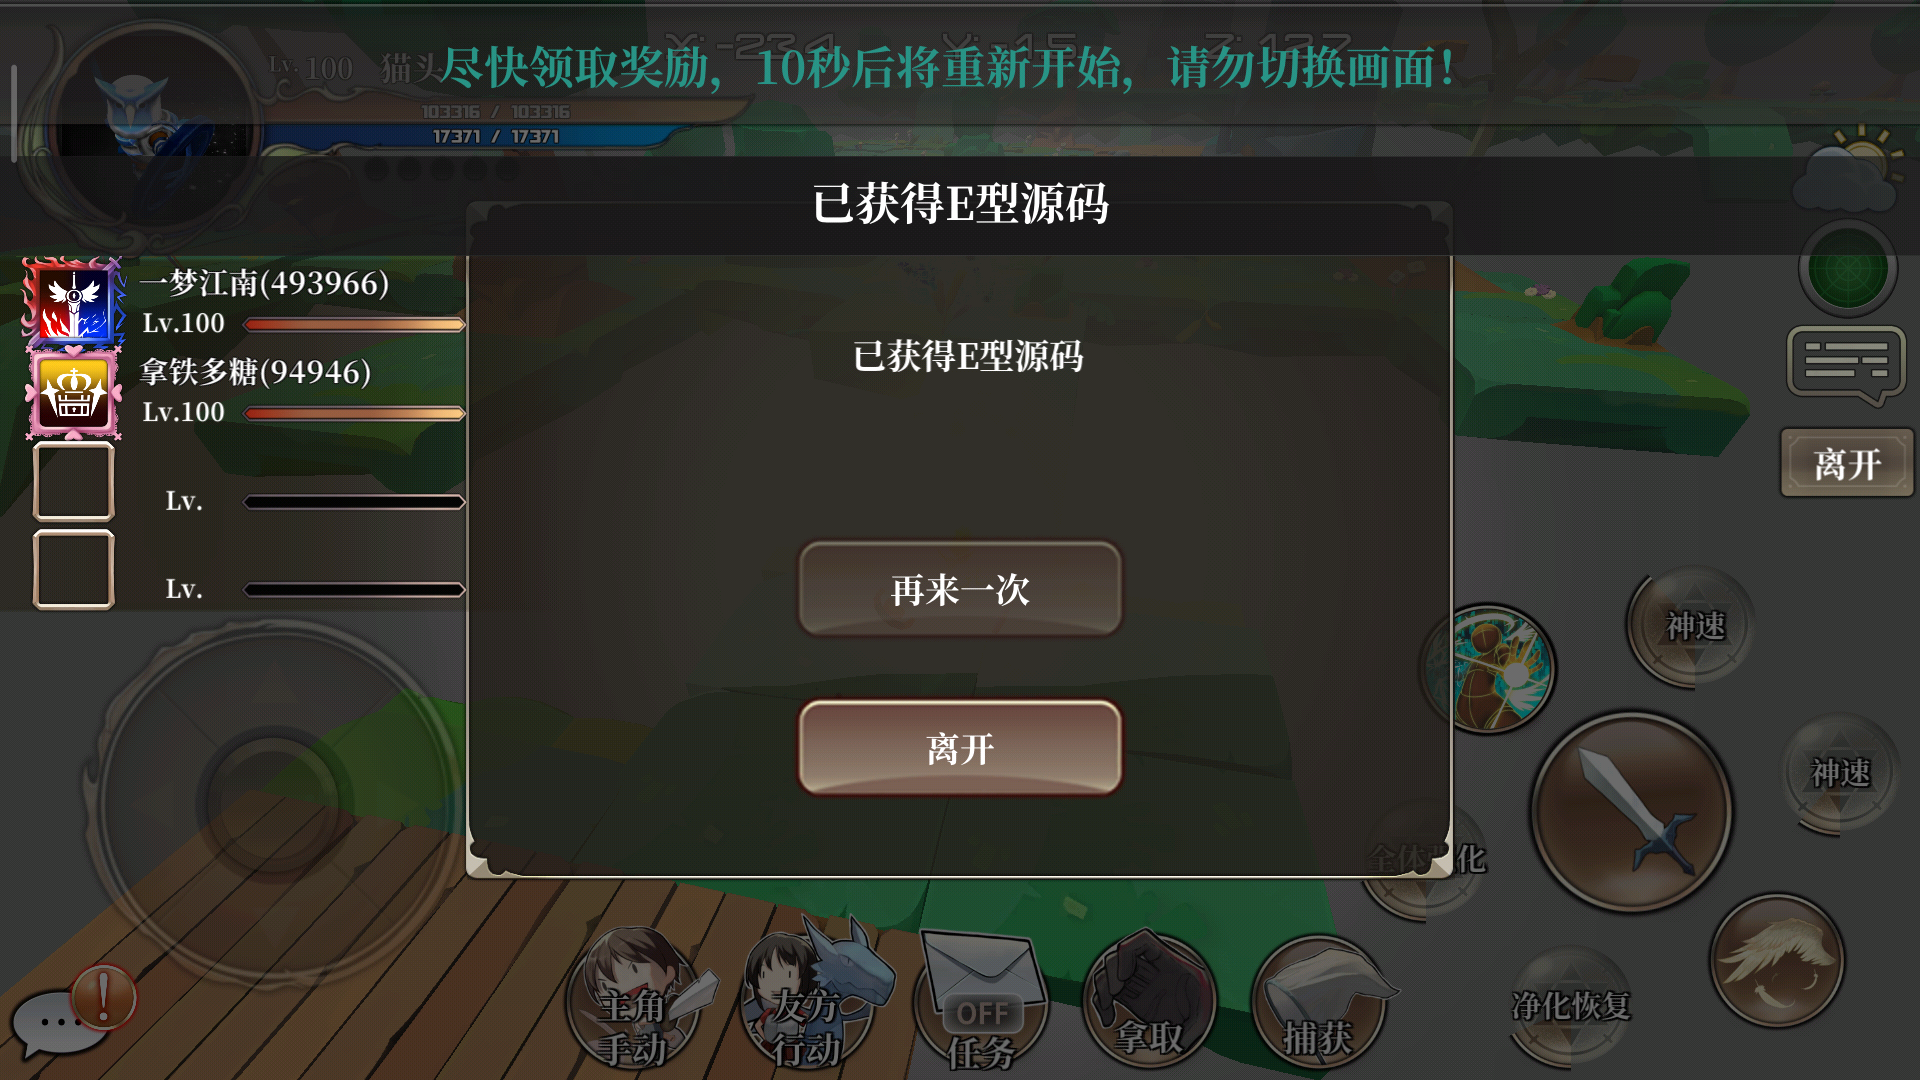
Task: Tap the weather sun-cloud icon
Action: click(1848, 168)
